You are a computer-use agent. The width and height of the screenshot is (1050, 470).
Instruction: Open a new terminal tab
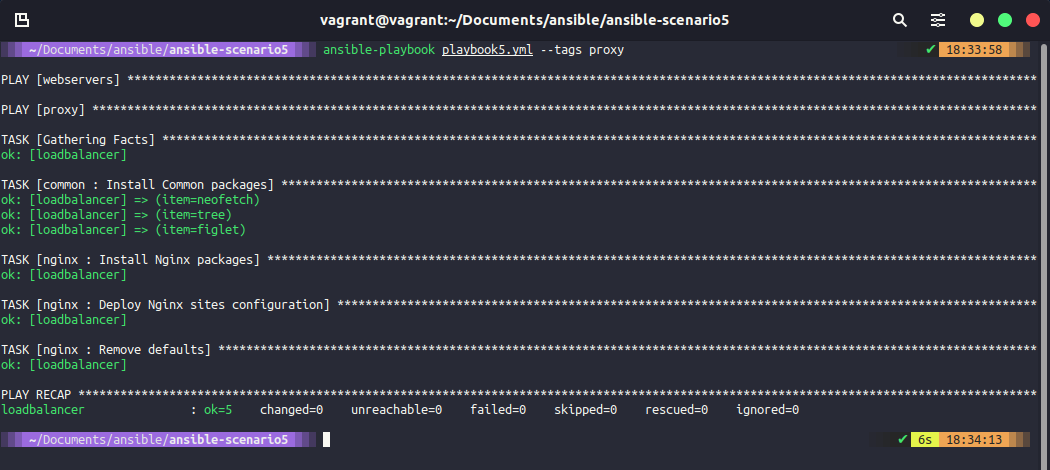point(22,20)
